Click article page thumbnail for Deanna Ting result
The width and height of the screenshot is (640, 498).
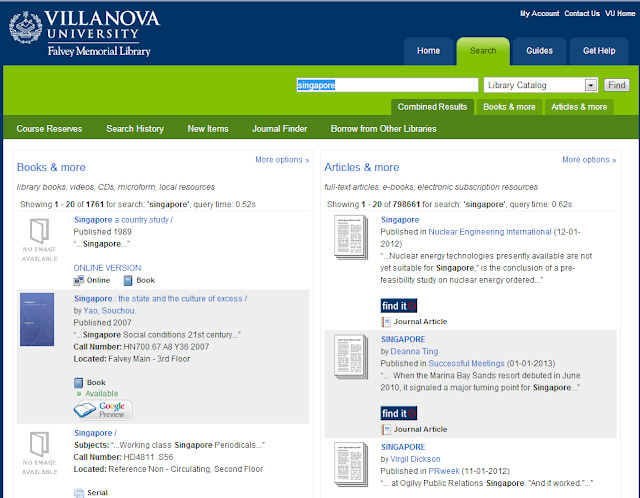click(x=351, y=357)
